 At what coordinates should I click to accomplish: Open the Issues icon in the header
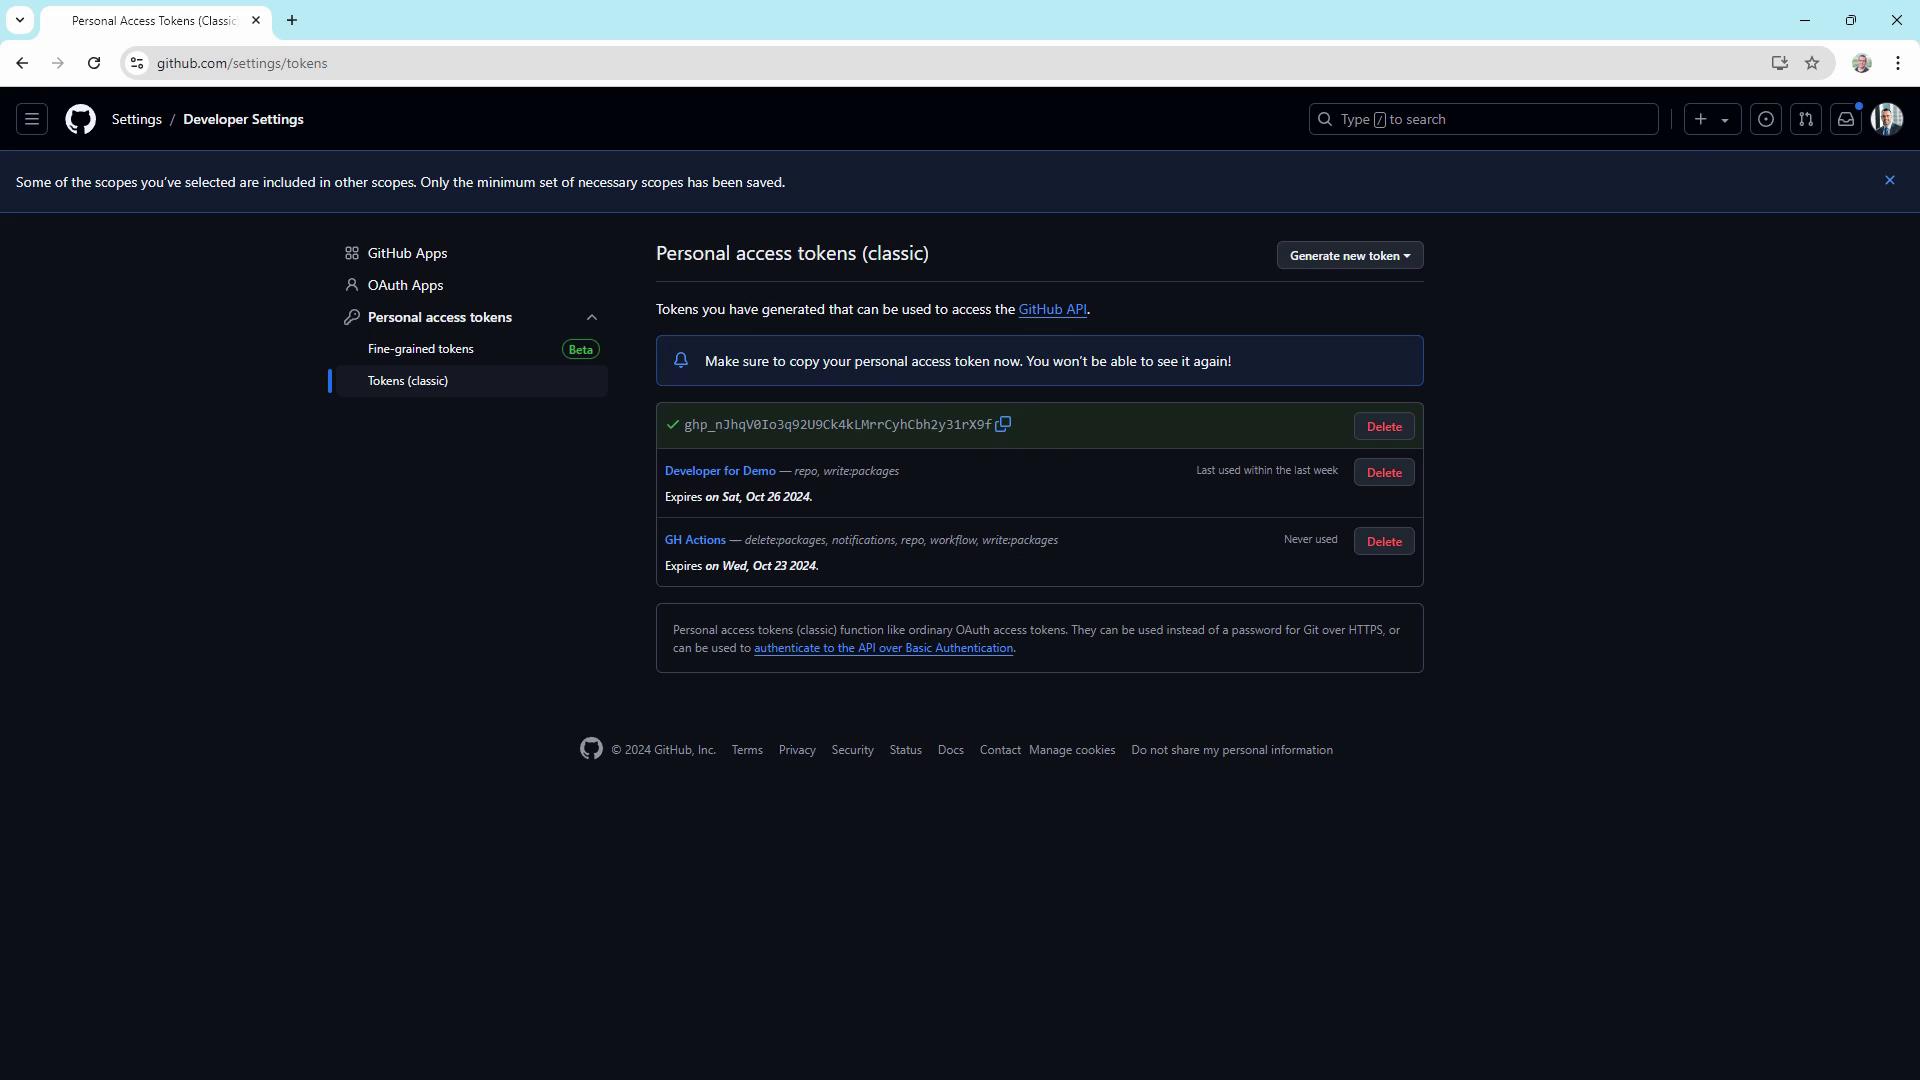[x=1766, y=119]
